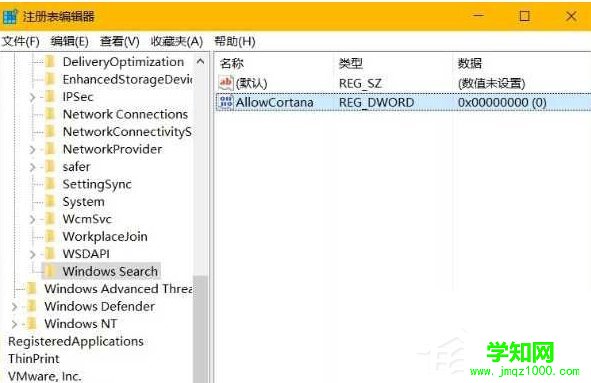Select the AllowCortana value name
Screen dimensions: 591x383
(x=274, y=102)
